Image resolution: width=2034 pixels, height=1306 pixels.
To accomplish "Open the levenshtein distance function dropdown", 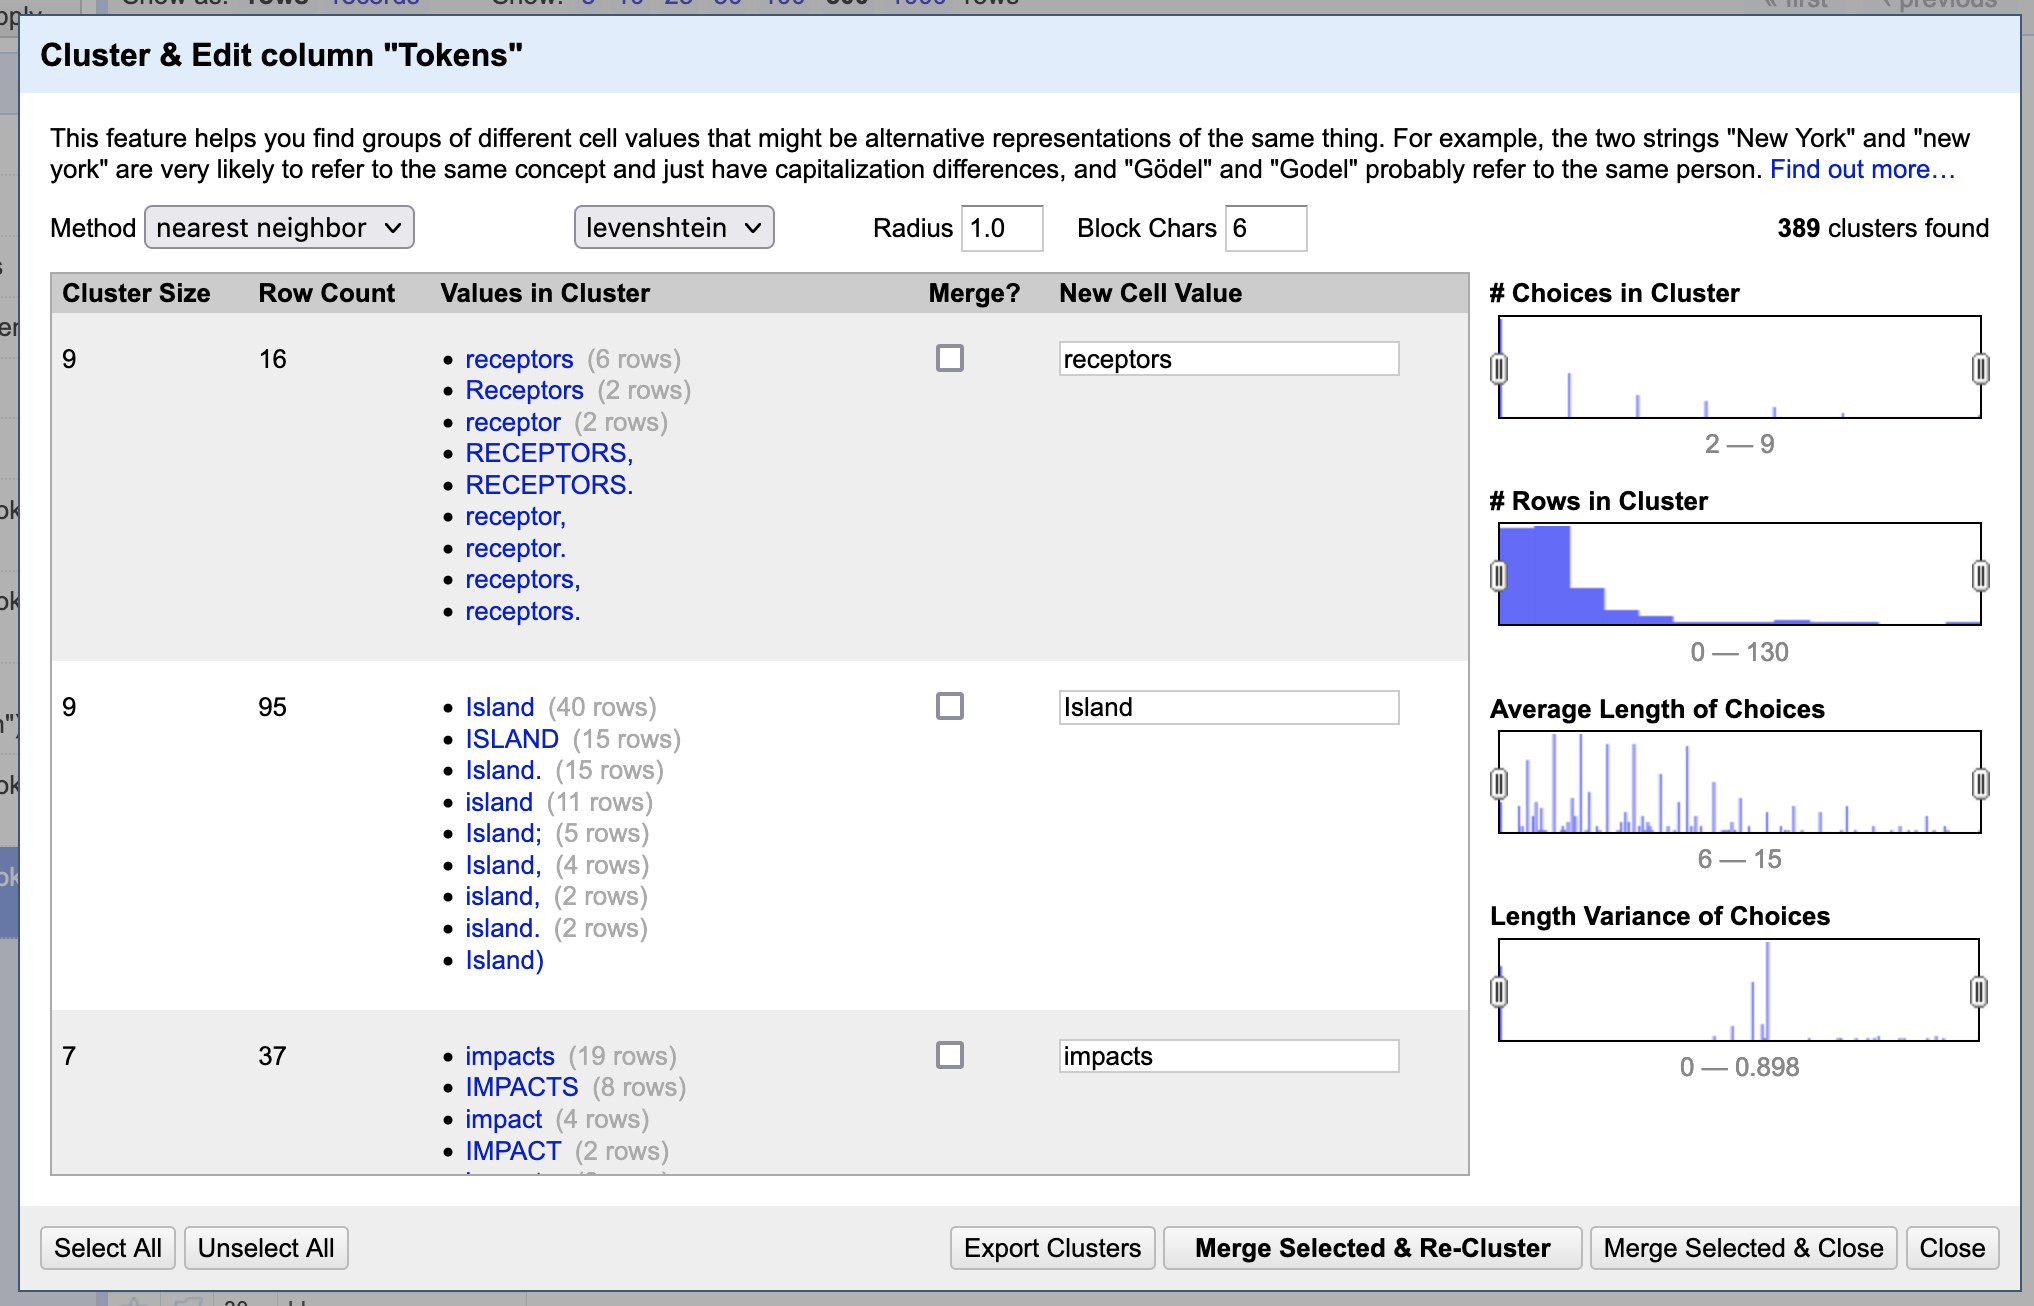I will [x=674, y=228].
